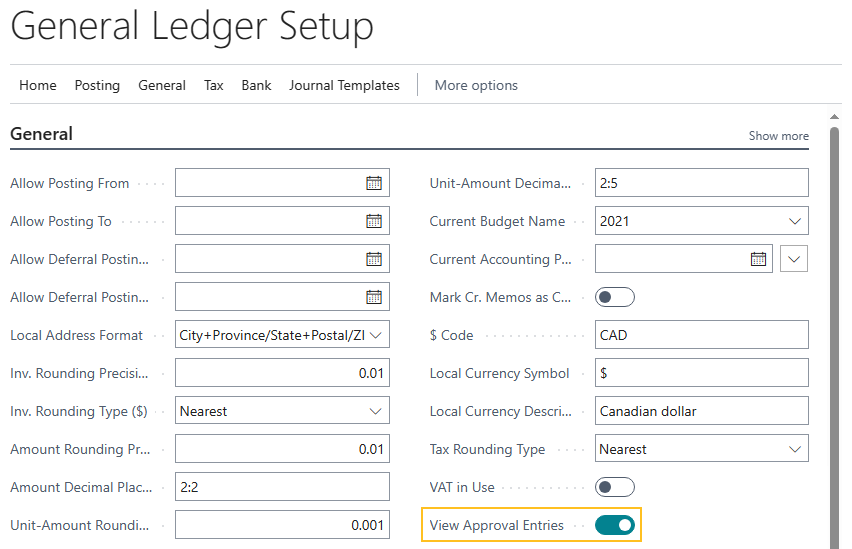Click calendar icon in fourth Allow Deferral row
The height and width of the screenshot is (549, 852).
pyautogui.click(x=374, y=297)
